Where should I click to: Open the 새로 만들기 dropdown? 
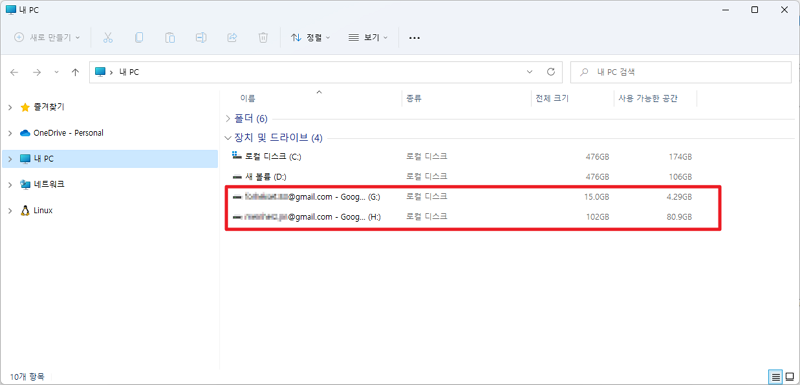pos(47,38)
